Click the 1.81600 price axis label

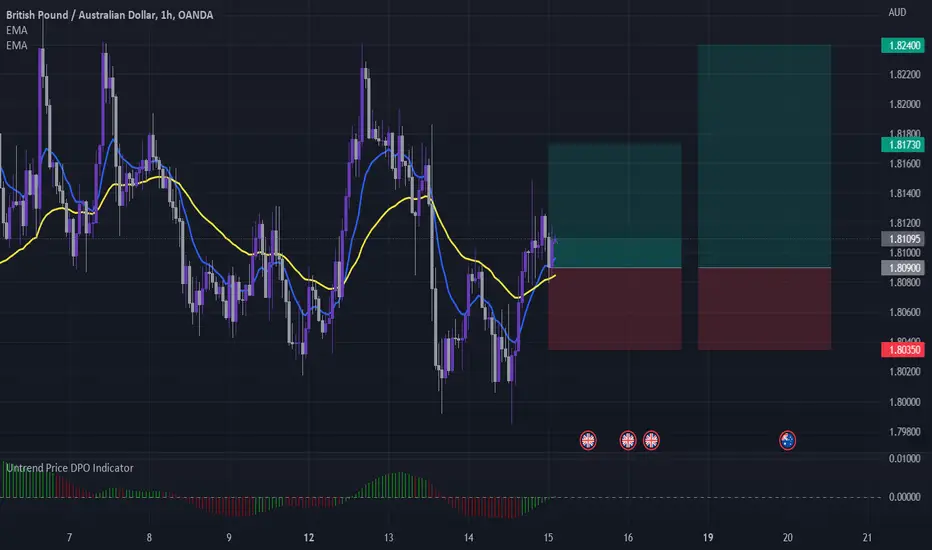pyautogui.click(x=905, y=164)
